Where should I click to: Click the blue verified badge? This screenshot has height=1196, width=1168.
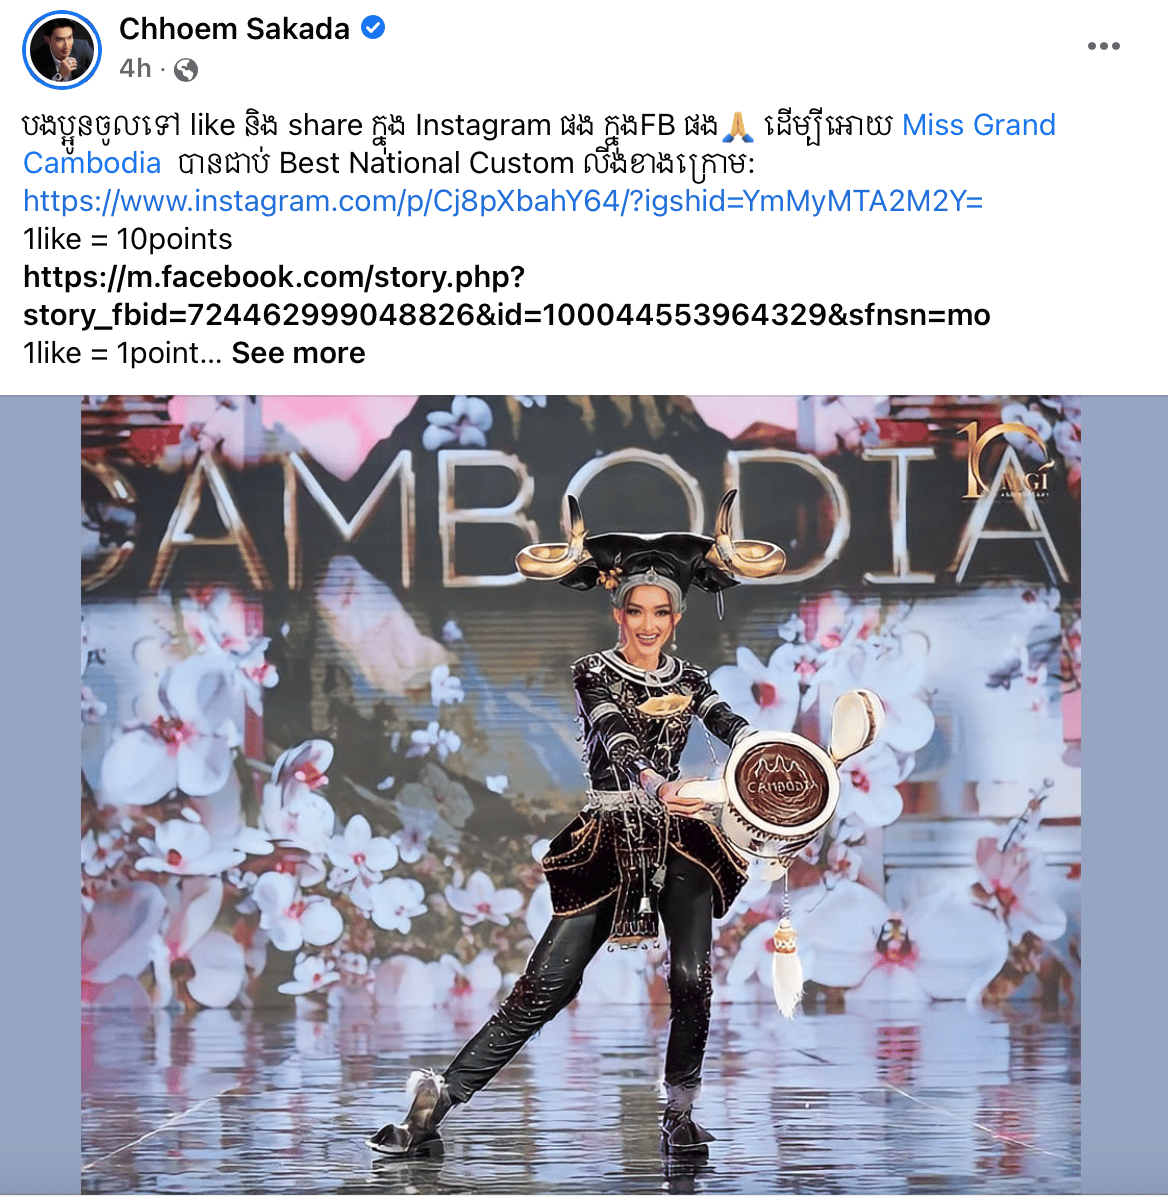[x=373, y=28]
